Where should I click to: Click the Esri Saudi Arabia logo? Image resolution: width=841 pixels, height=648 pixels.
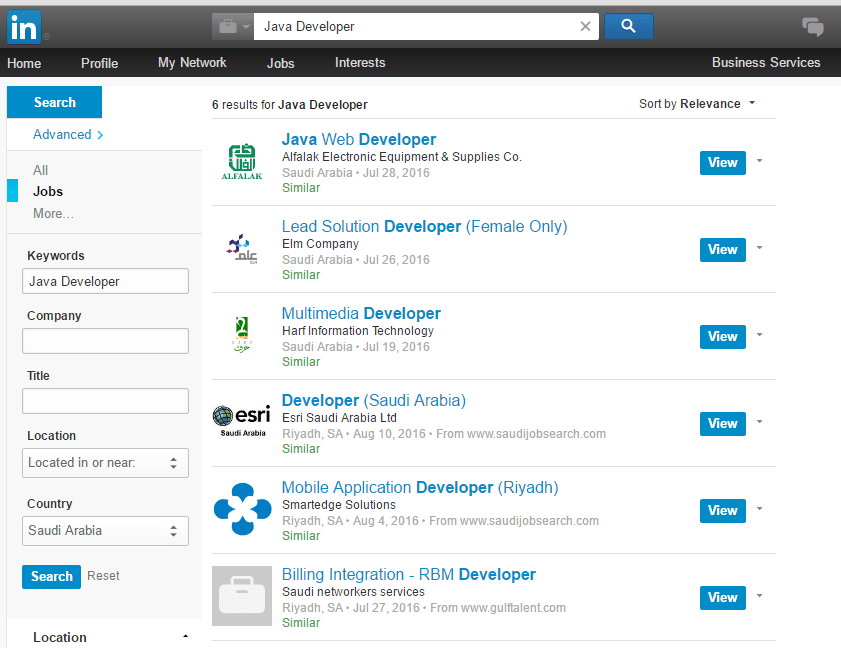242,422
